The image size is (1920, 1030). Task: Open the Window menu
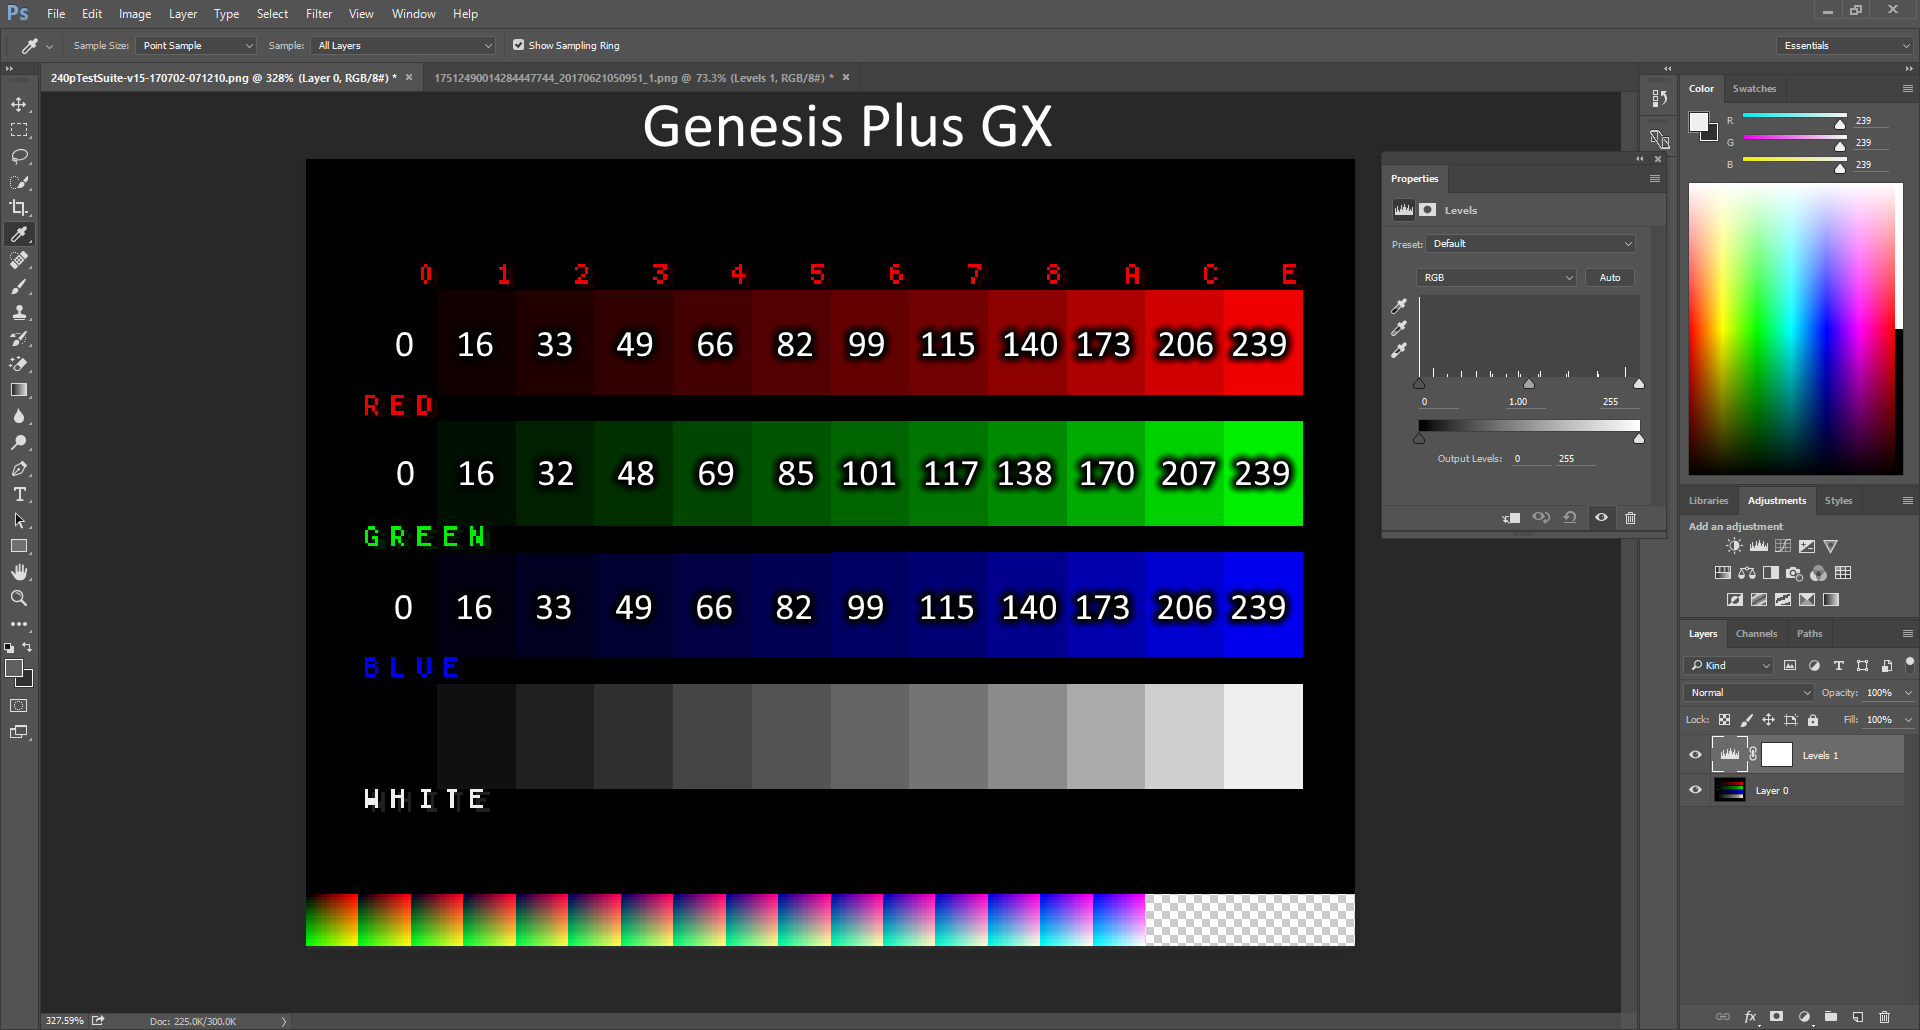414,14
